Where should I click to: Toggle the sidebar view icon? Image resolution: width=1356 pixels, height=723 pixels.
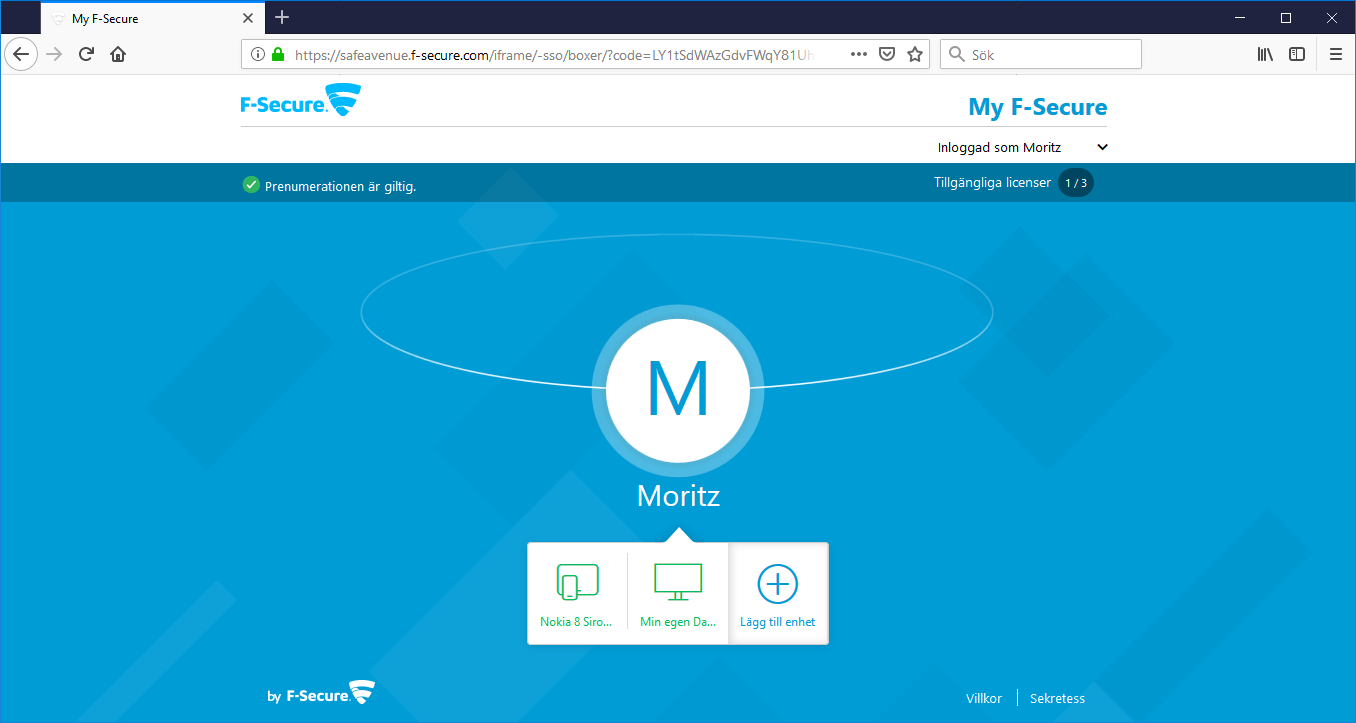(1297, 54)
